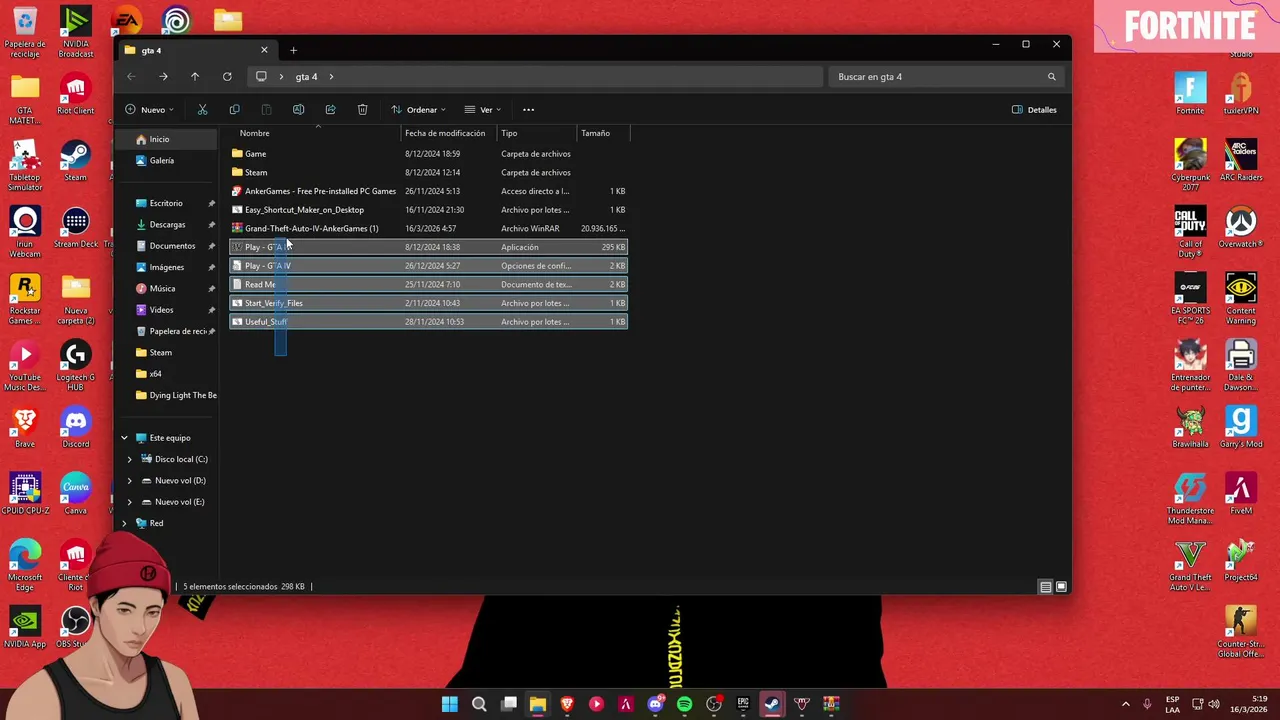This screenshot has width=1280, height=720.
Task: Open a new File Explorer tab with plus
Action: pos(293,50)
